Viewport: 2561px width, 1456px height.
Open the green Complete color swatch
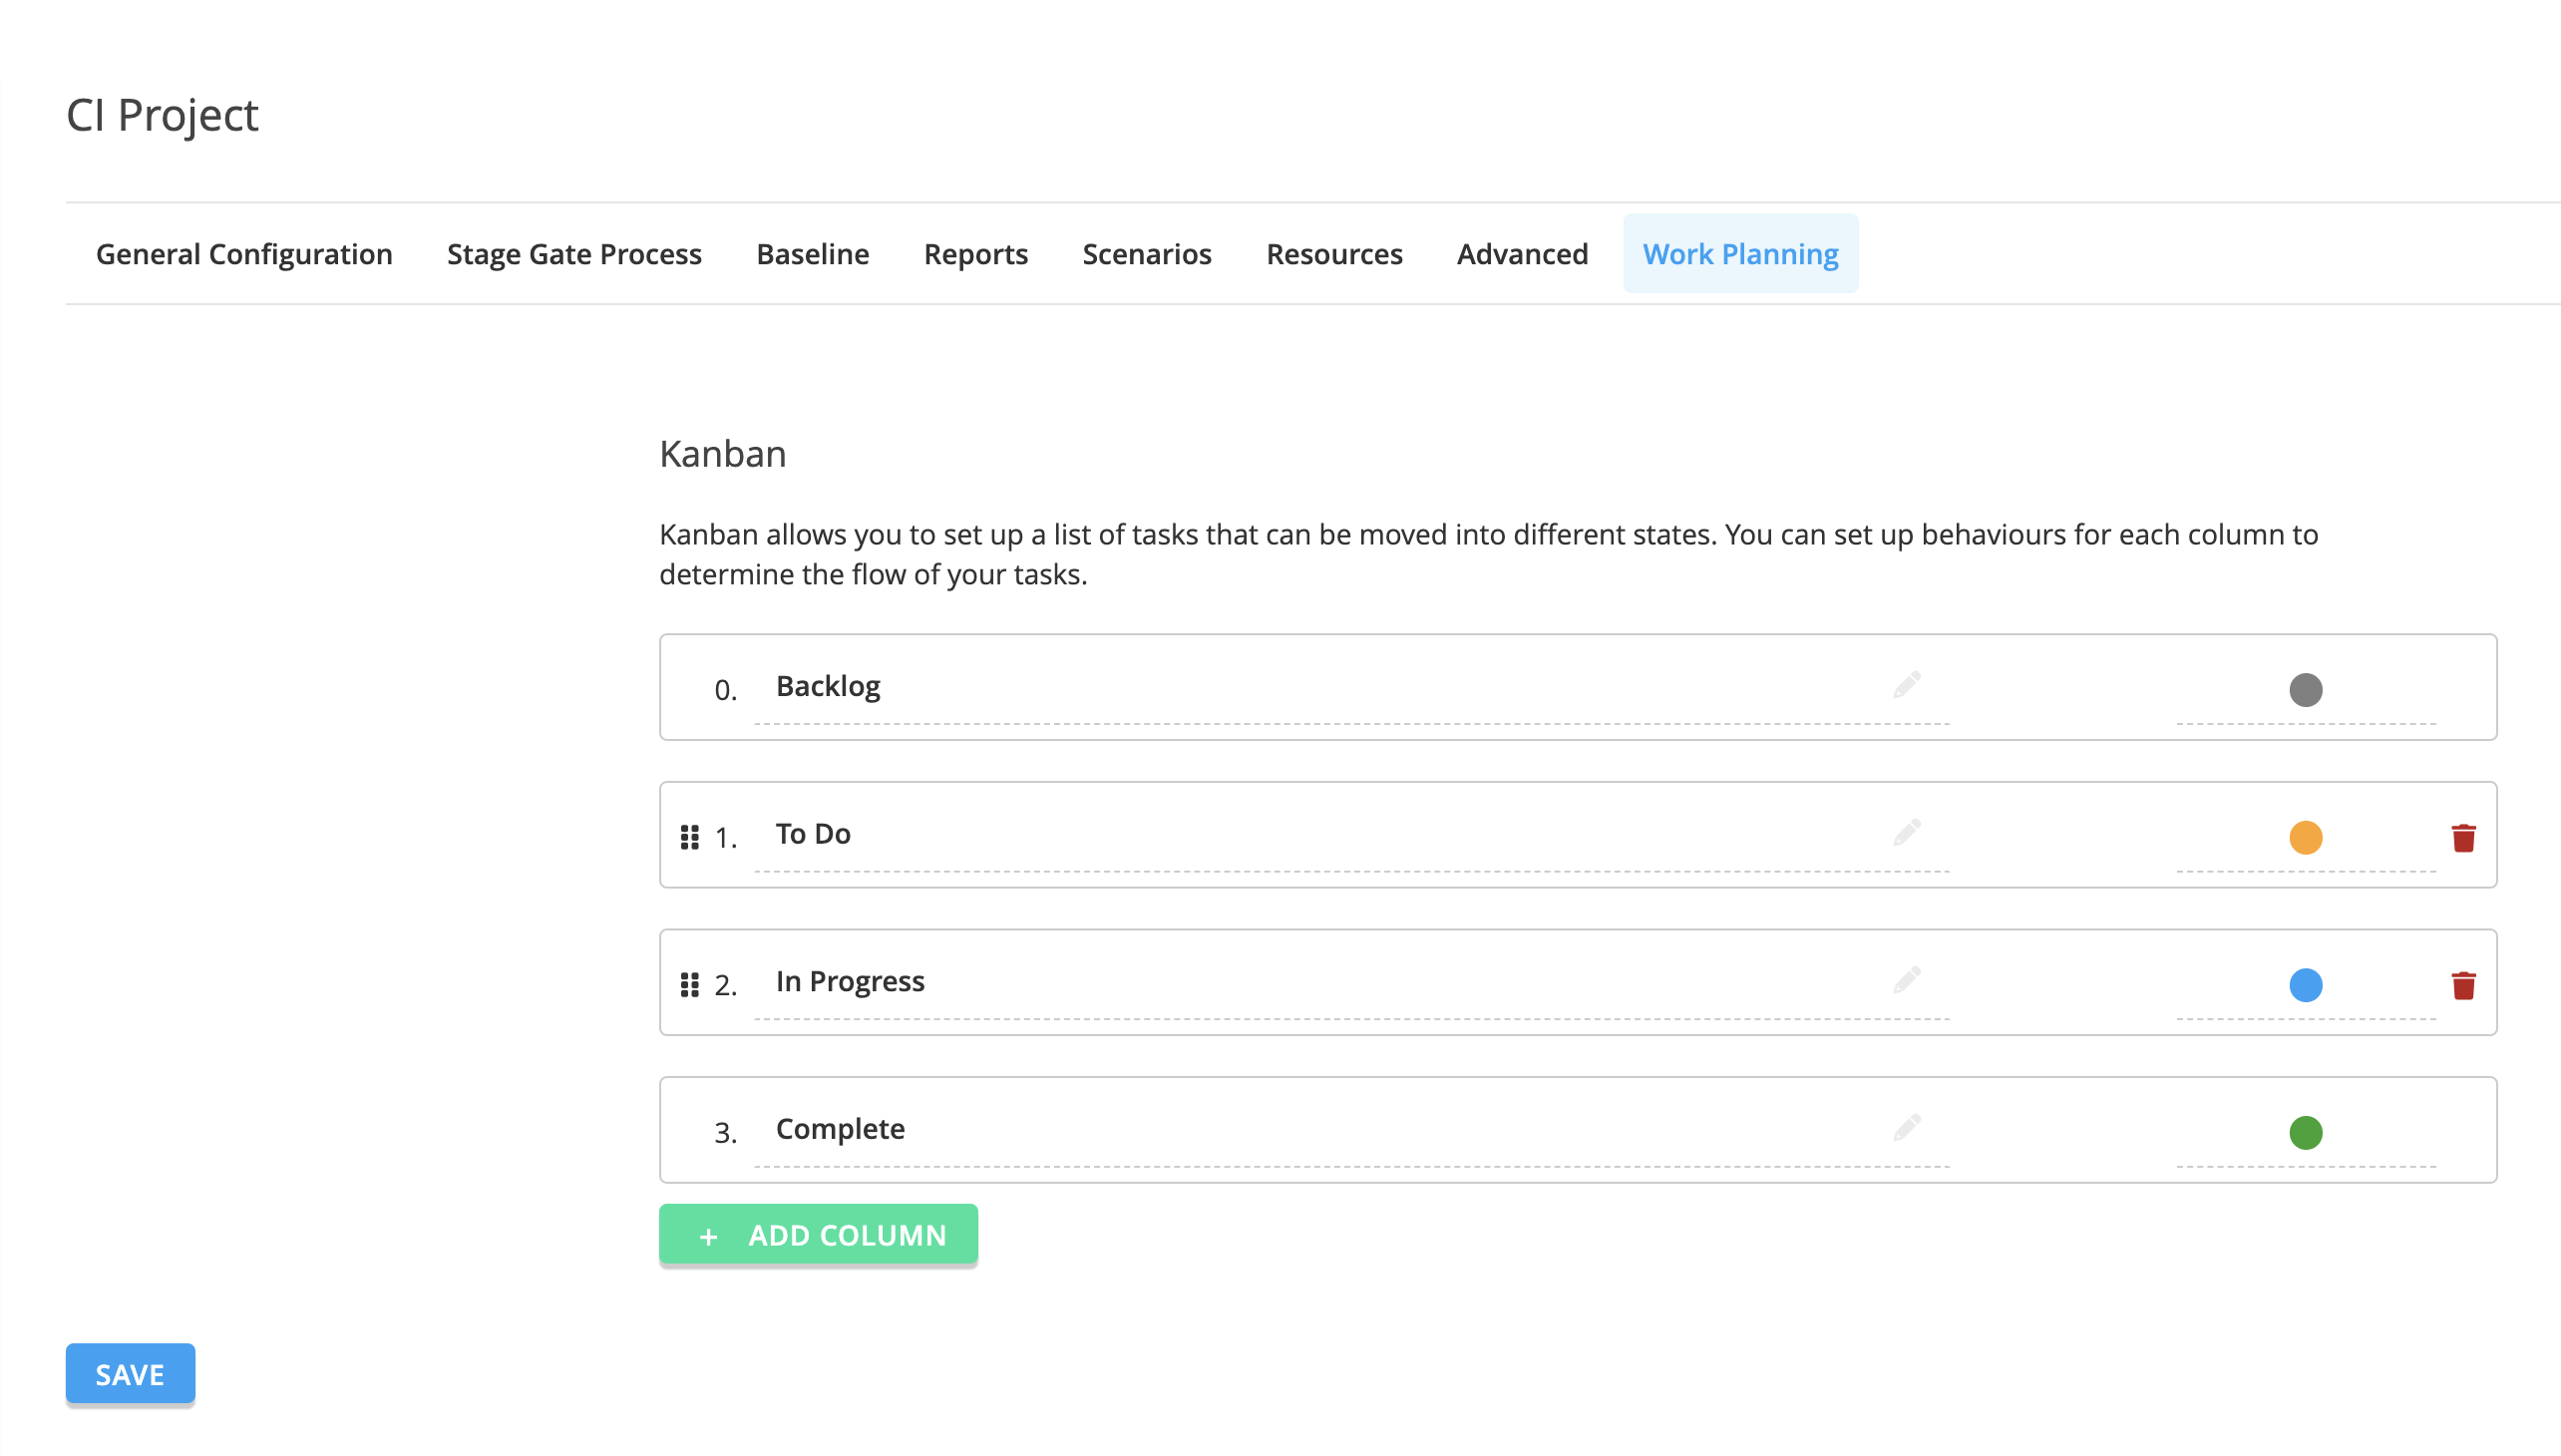(2305, 1133)
